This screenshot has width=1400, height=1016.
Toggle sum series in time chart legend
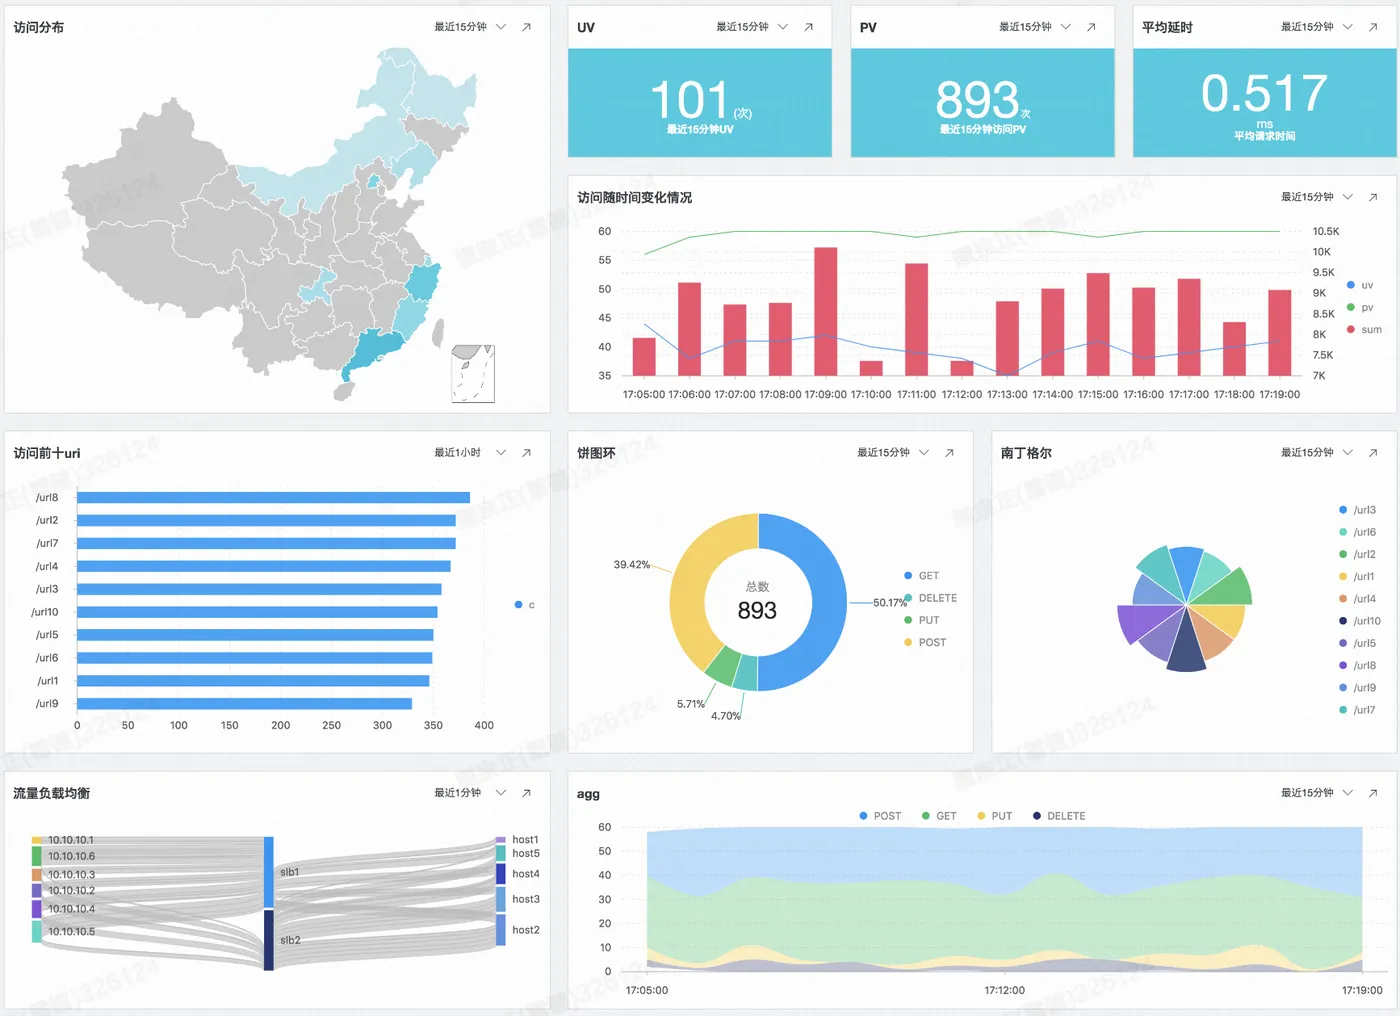coord(1364,330)
